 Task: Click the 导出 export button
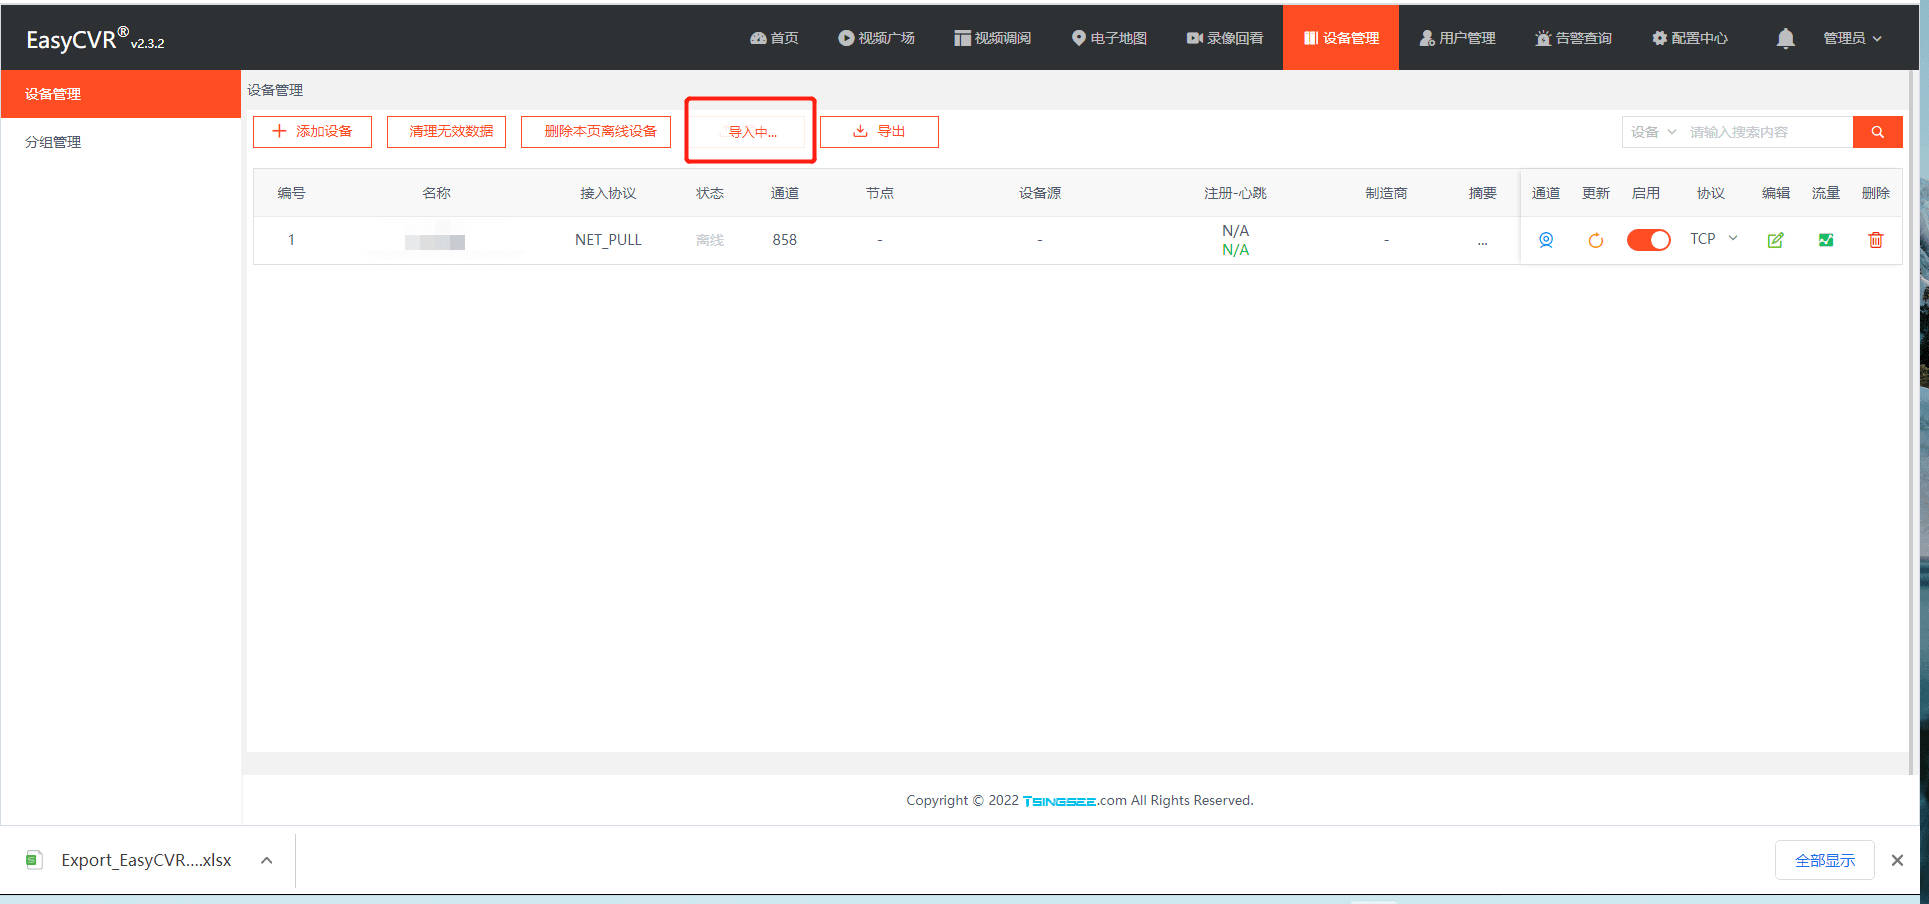(x=879, y=132)
